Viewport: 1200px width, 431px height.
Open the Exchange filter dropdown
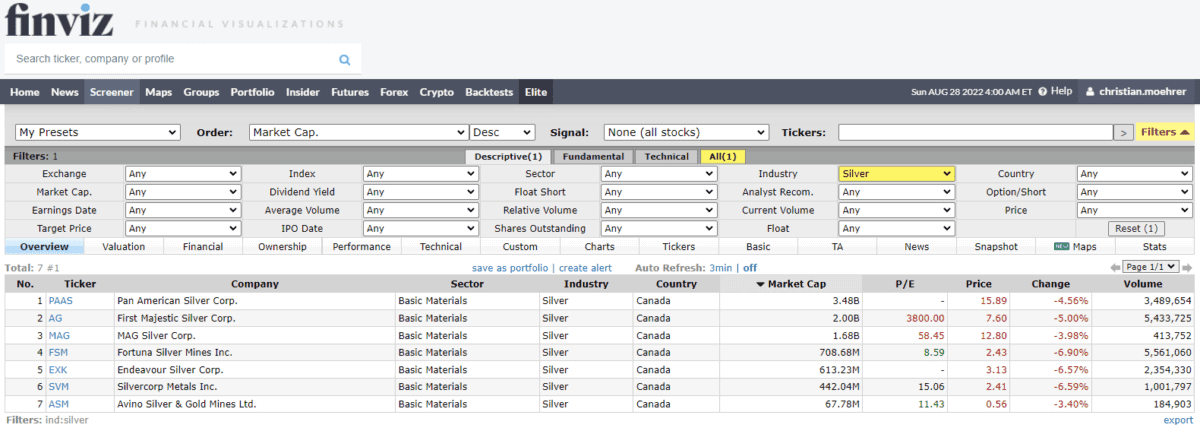click(x=183, y=174)
